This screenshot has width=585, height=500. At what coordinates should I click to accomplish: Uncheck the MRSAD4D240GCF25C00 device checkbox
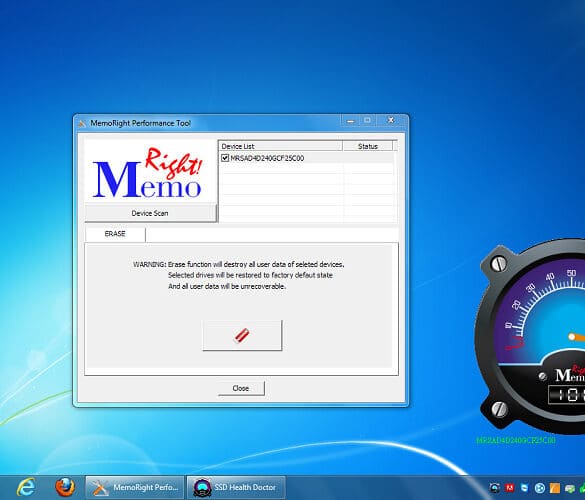click(x=225, y=158)
